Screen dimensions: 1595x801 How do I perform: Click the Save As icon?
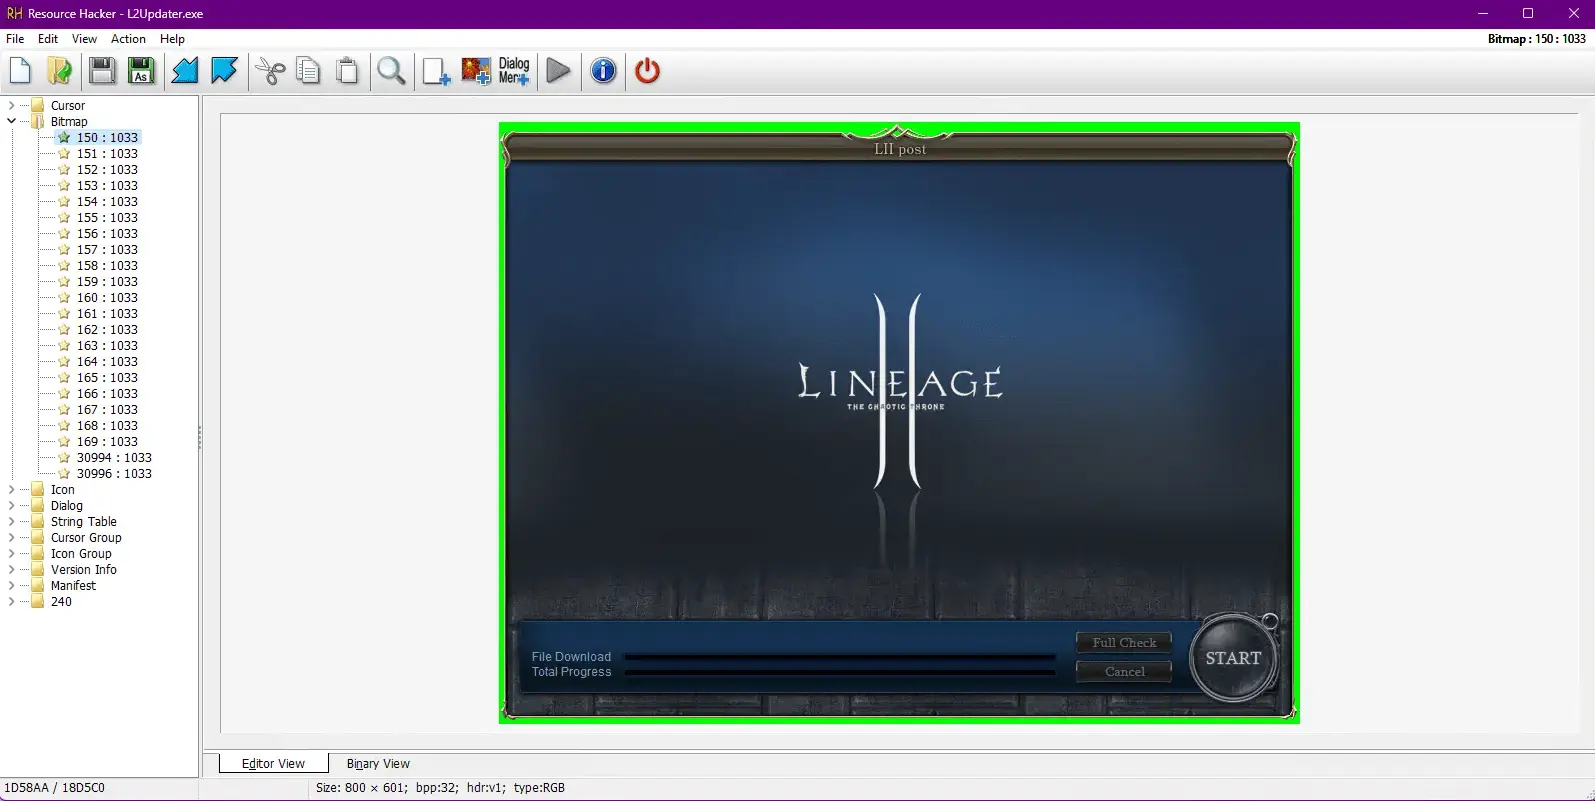141,71
